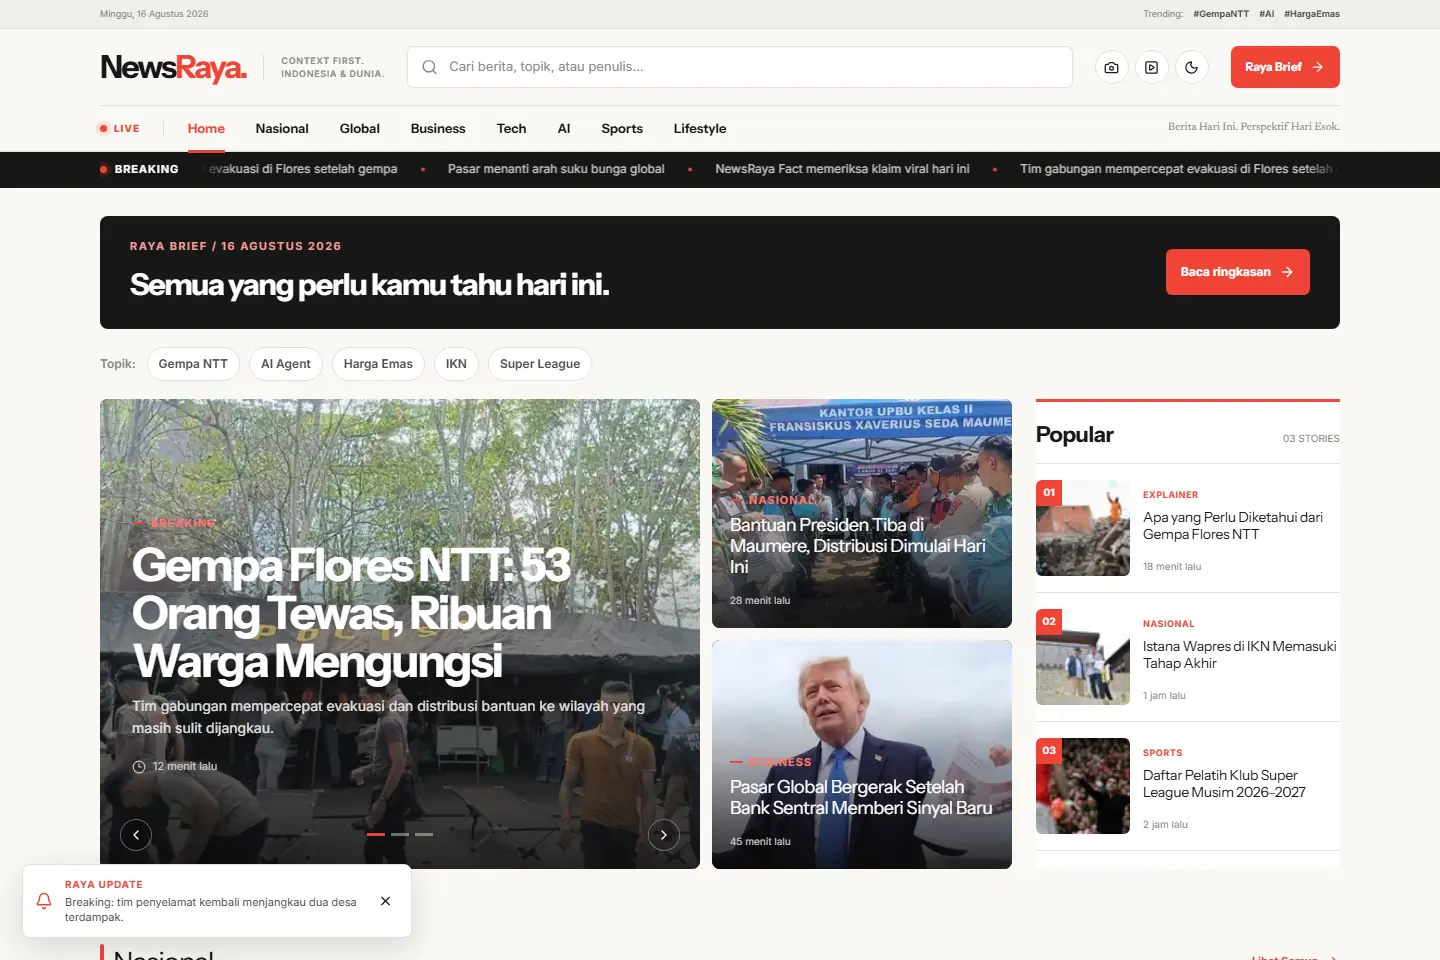This screenshot has height=960, width=1440.
Task: Click Baca ringkasan button
Action: tap(1238, 272)
